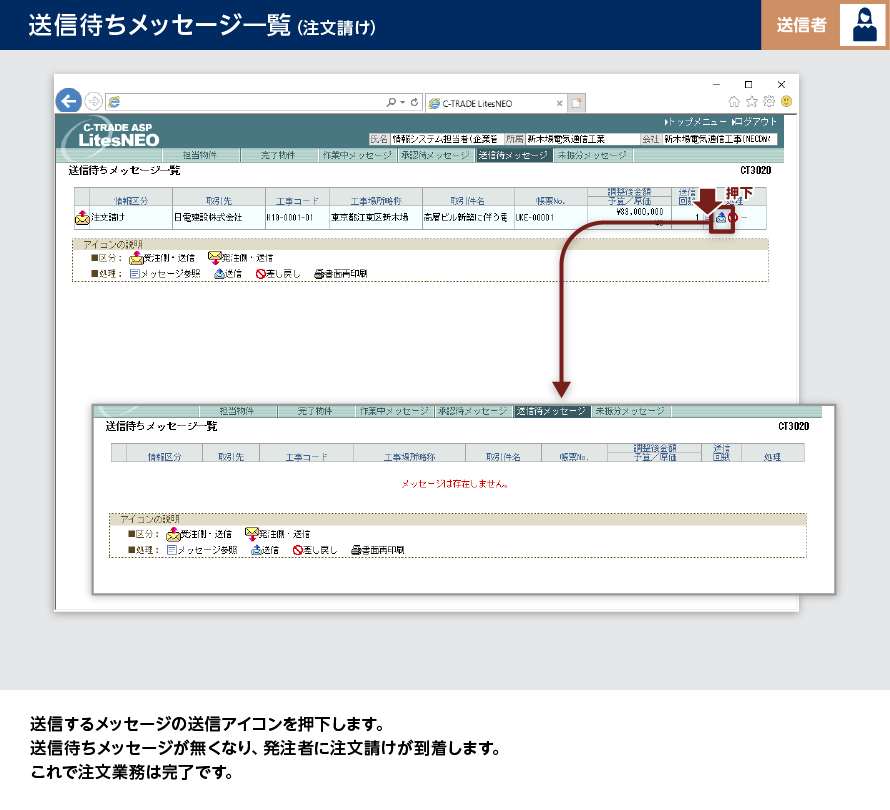This screenshot has width=890, height=810.
Task: Click the browser back arrow button
Action: point(68,100)
